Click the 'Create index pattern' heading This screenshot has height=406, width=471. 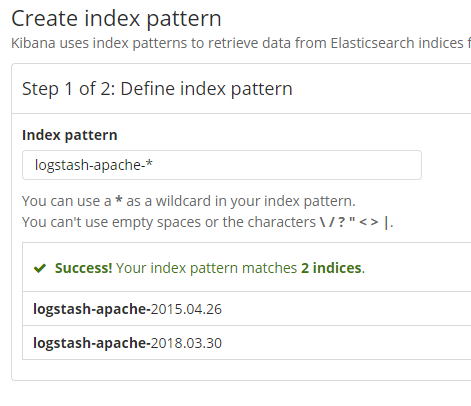coord(116,19)
